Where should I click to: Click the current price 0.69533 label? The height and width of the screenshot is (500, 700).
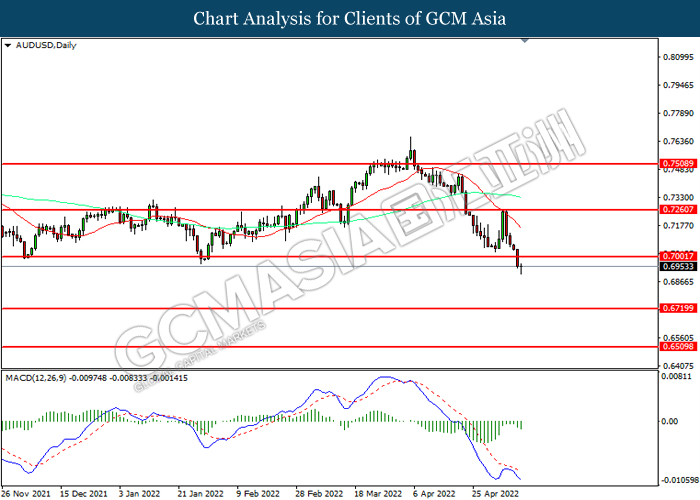pos(678,267)
